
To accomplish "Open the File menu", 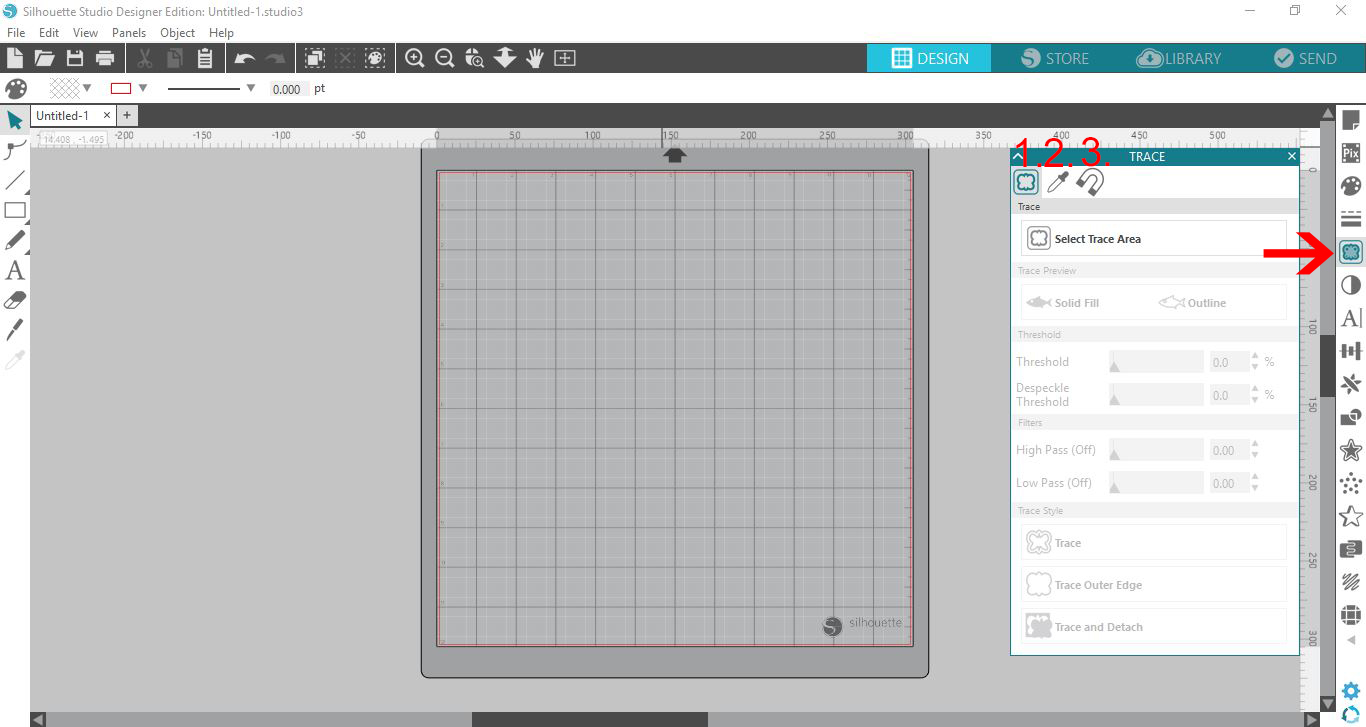I will 16,33.
